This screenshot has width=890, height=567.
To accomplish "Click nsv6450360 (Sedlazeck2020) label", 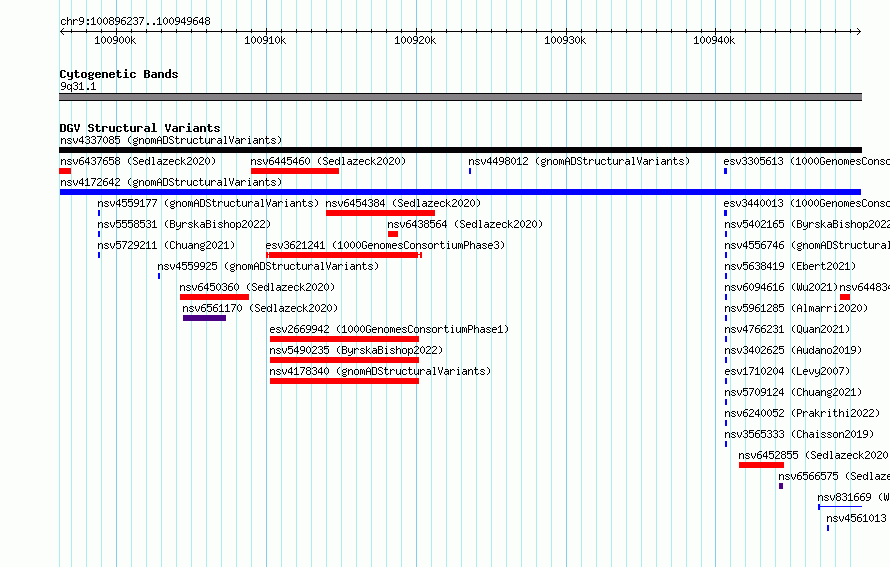I will pyautogui.click(x=257, y=287).
